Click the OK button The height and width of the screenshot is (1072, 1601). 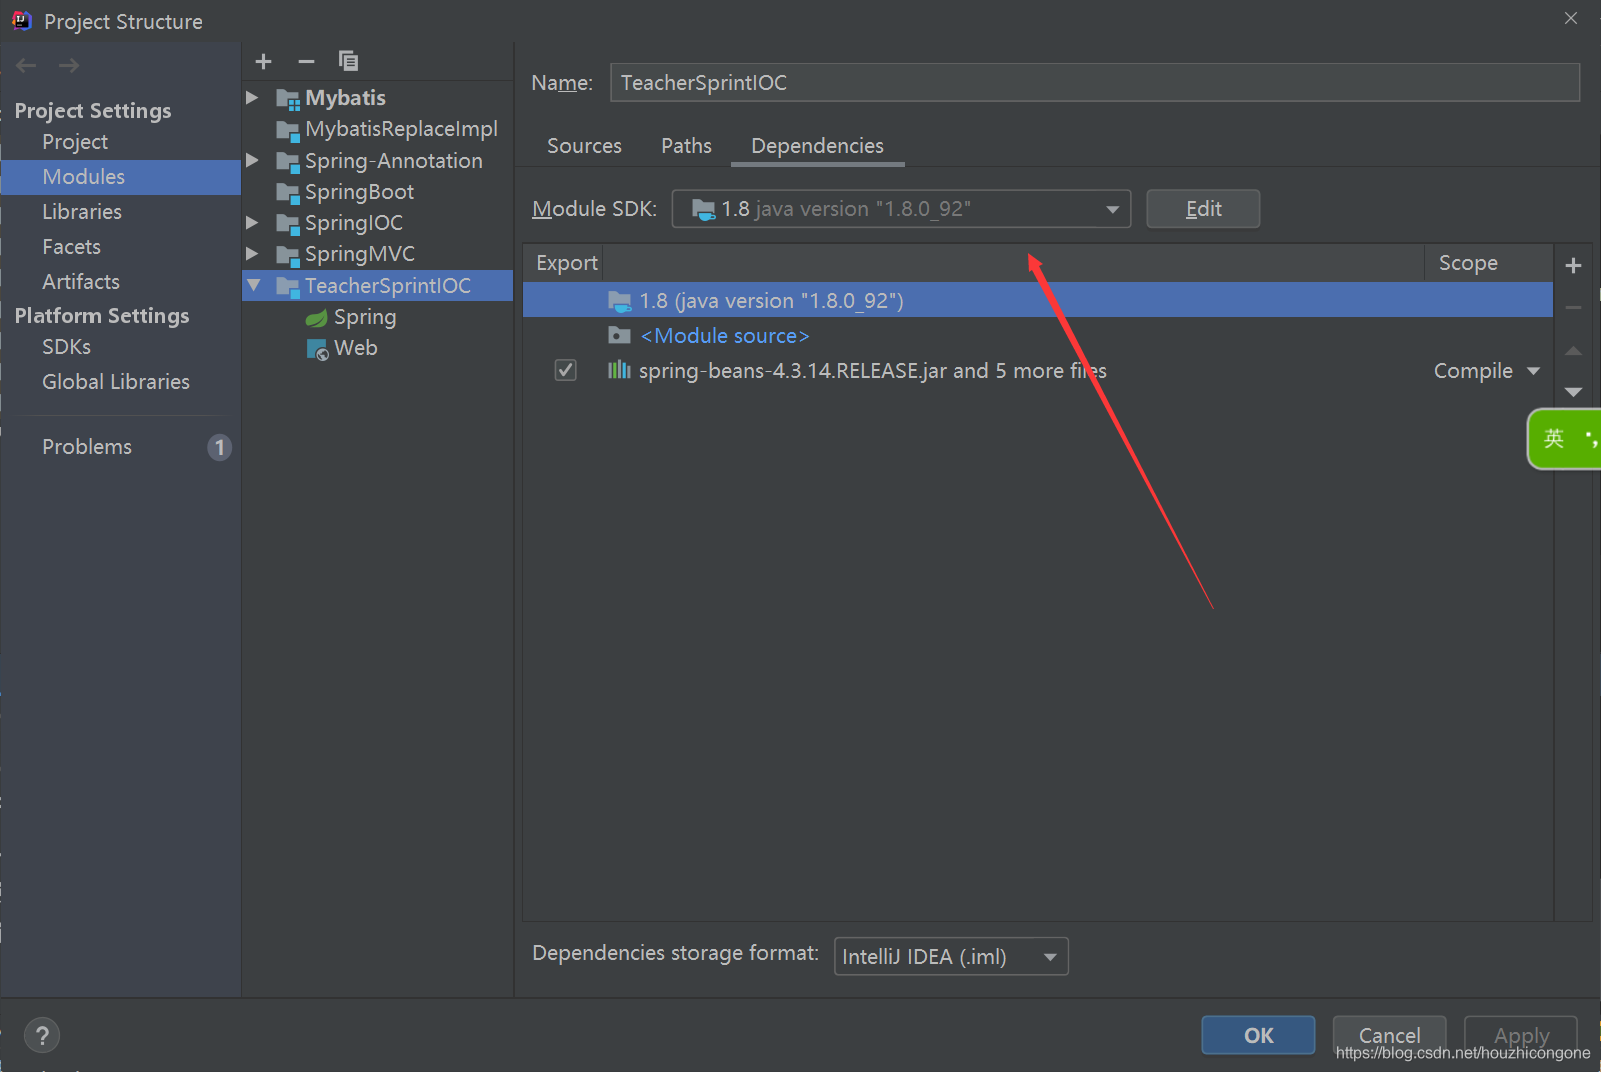click(x=1258, y=1035)
